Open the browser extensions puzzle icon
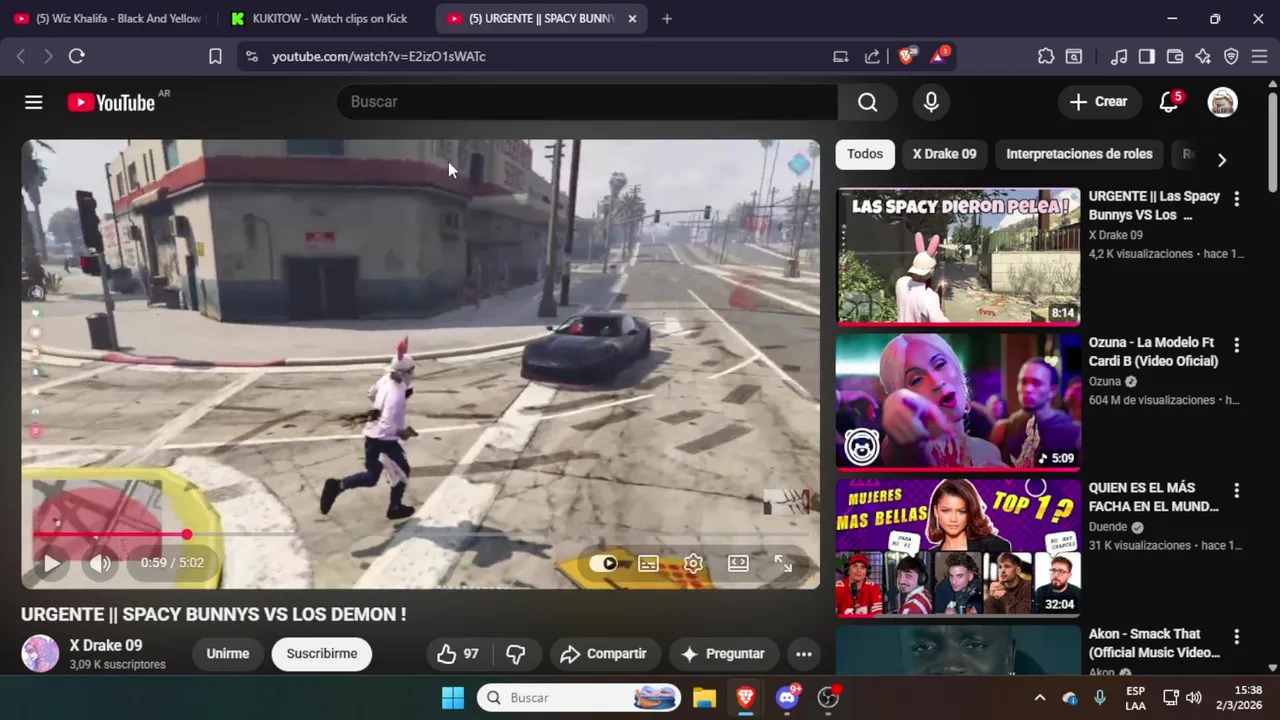The image size is (1280, 720). (x=1046, y=57)
